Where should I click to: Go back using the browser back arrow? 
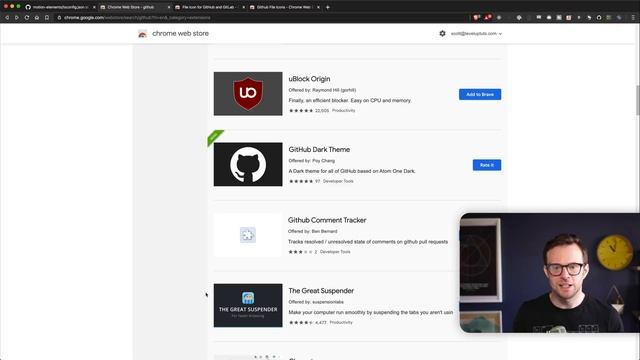point(7,18)
